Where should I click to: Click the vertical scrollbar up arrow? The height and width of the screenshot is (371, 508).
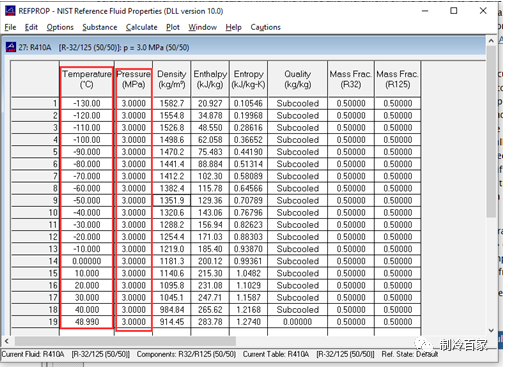point(491,41)
